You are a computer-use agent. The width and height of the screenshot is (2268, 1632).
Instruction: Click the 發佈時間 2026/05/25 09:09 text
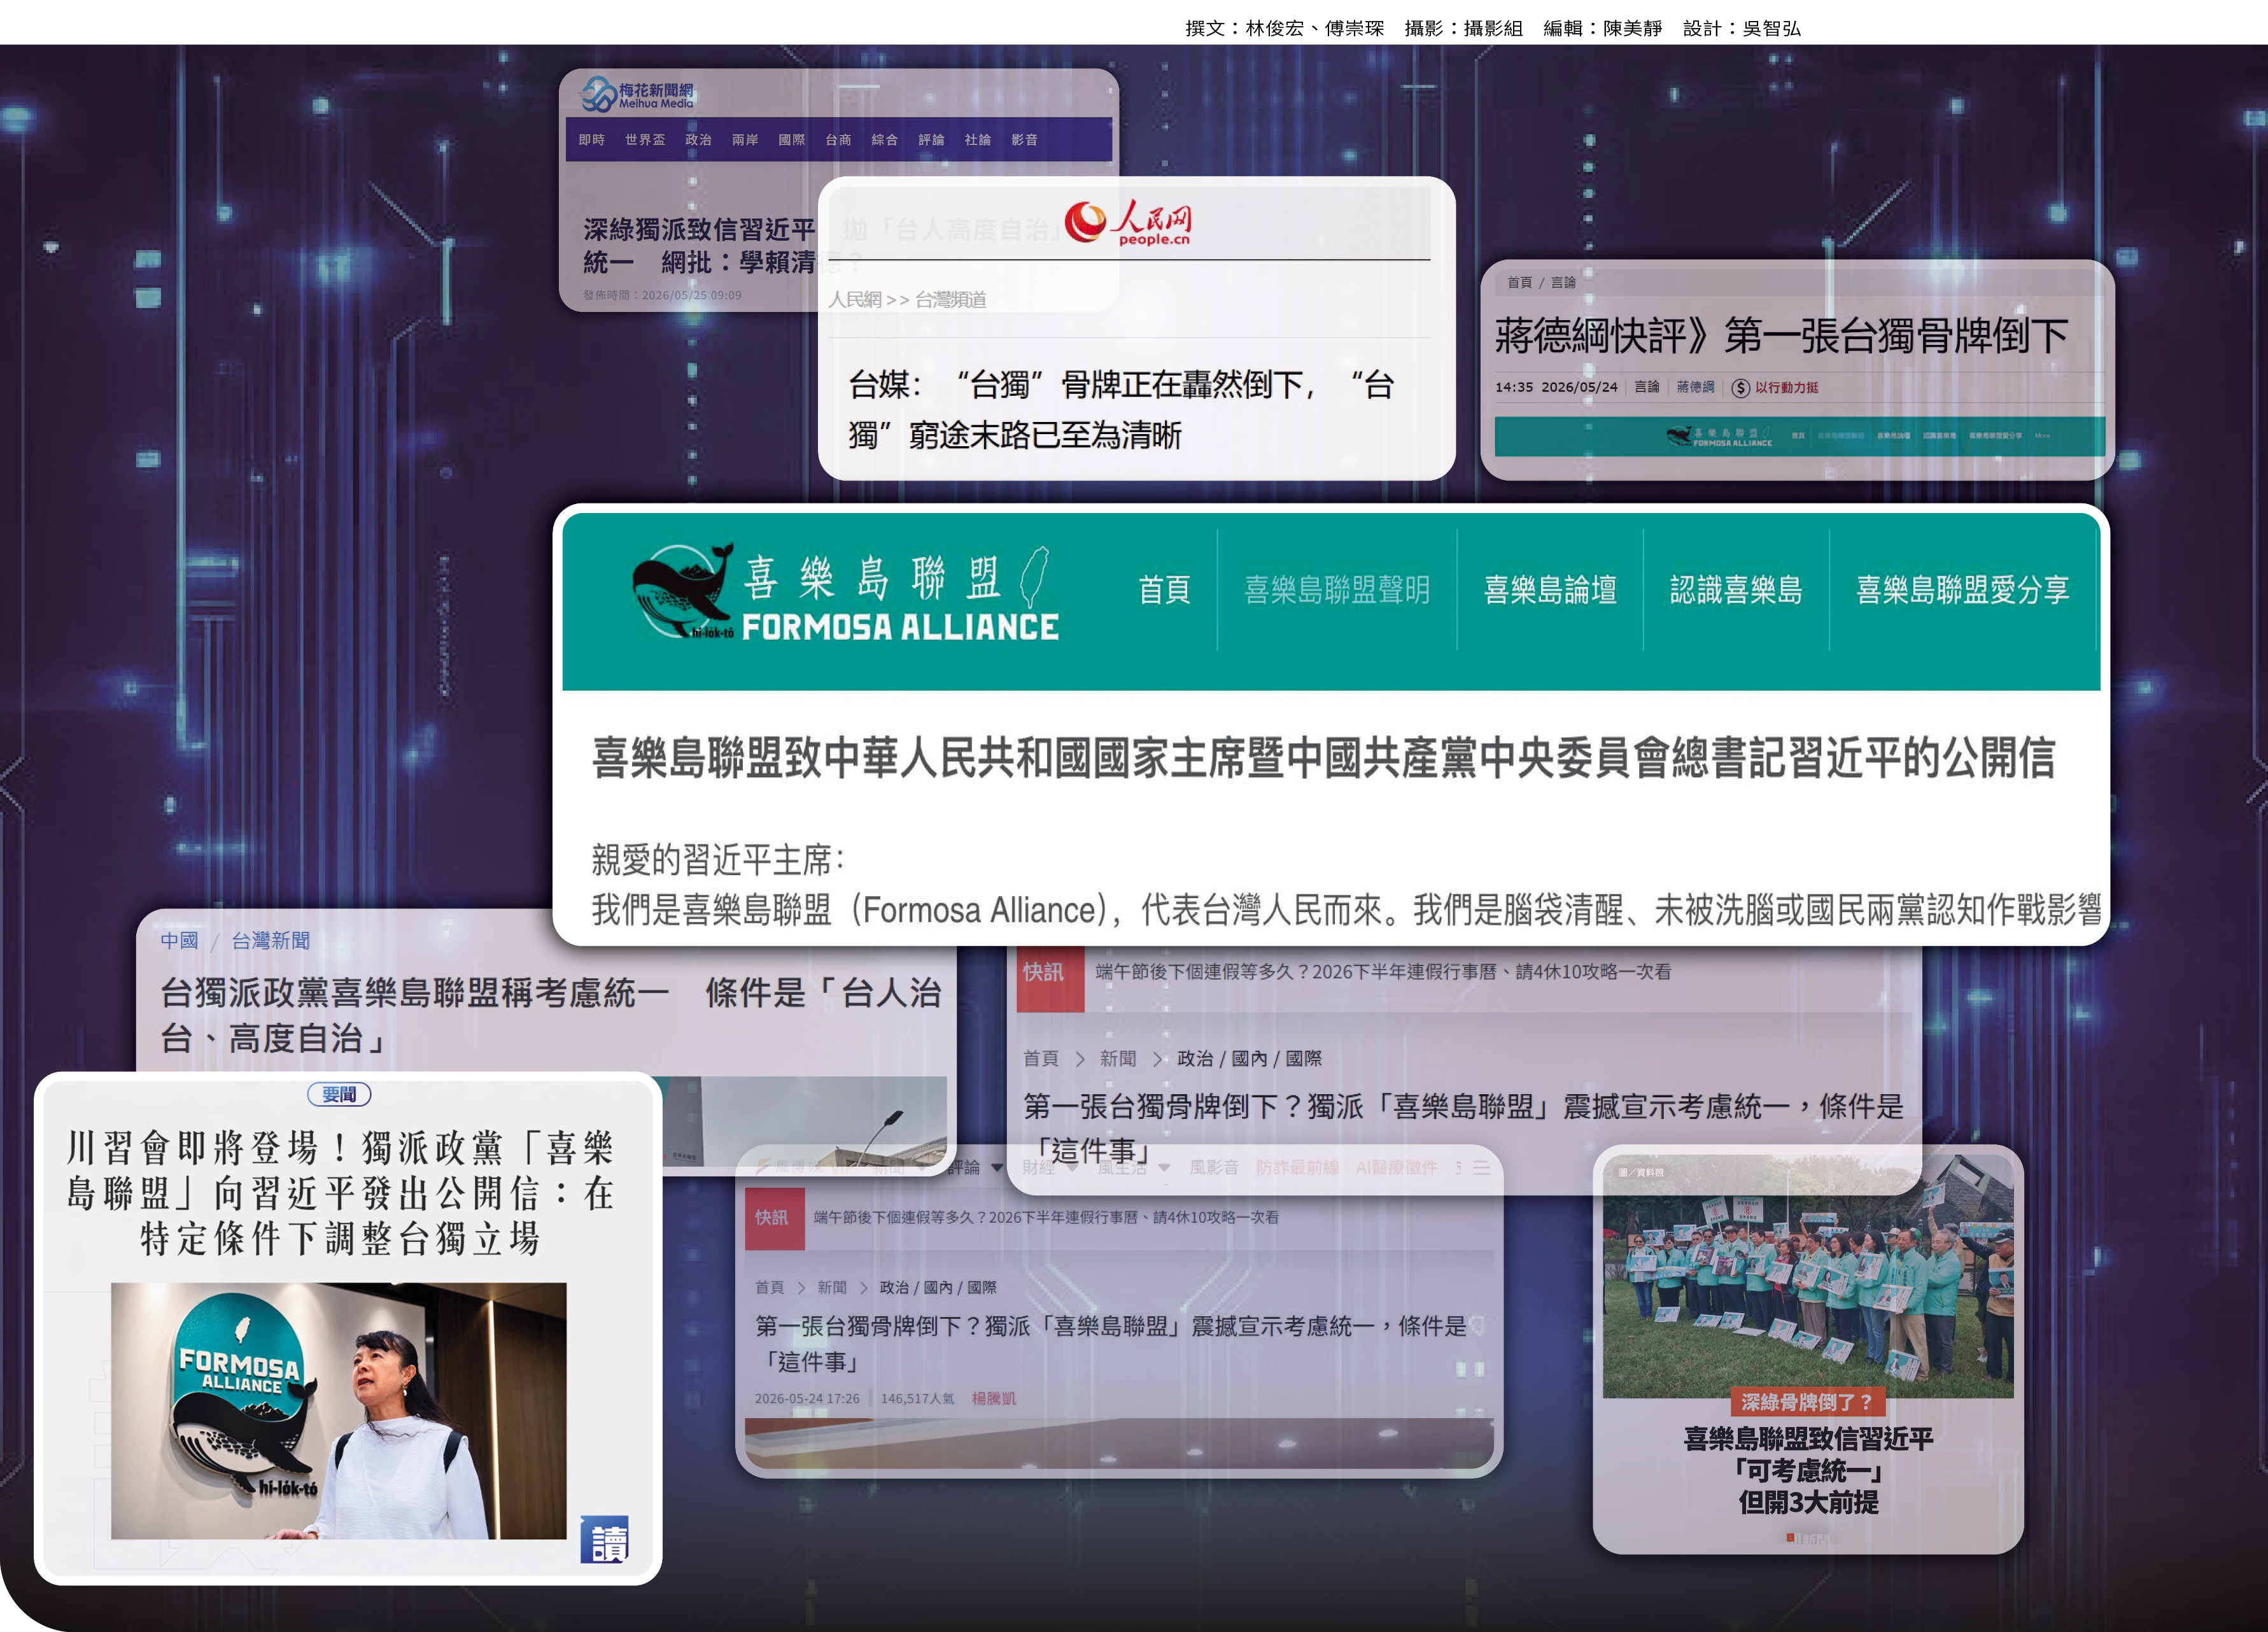tap(663, 295)
